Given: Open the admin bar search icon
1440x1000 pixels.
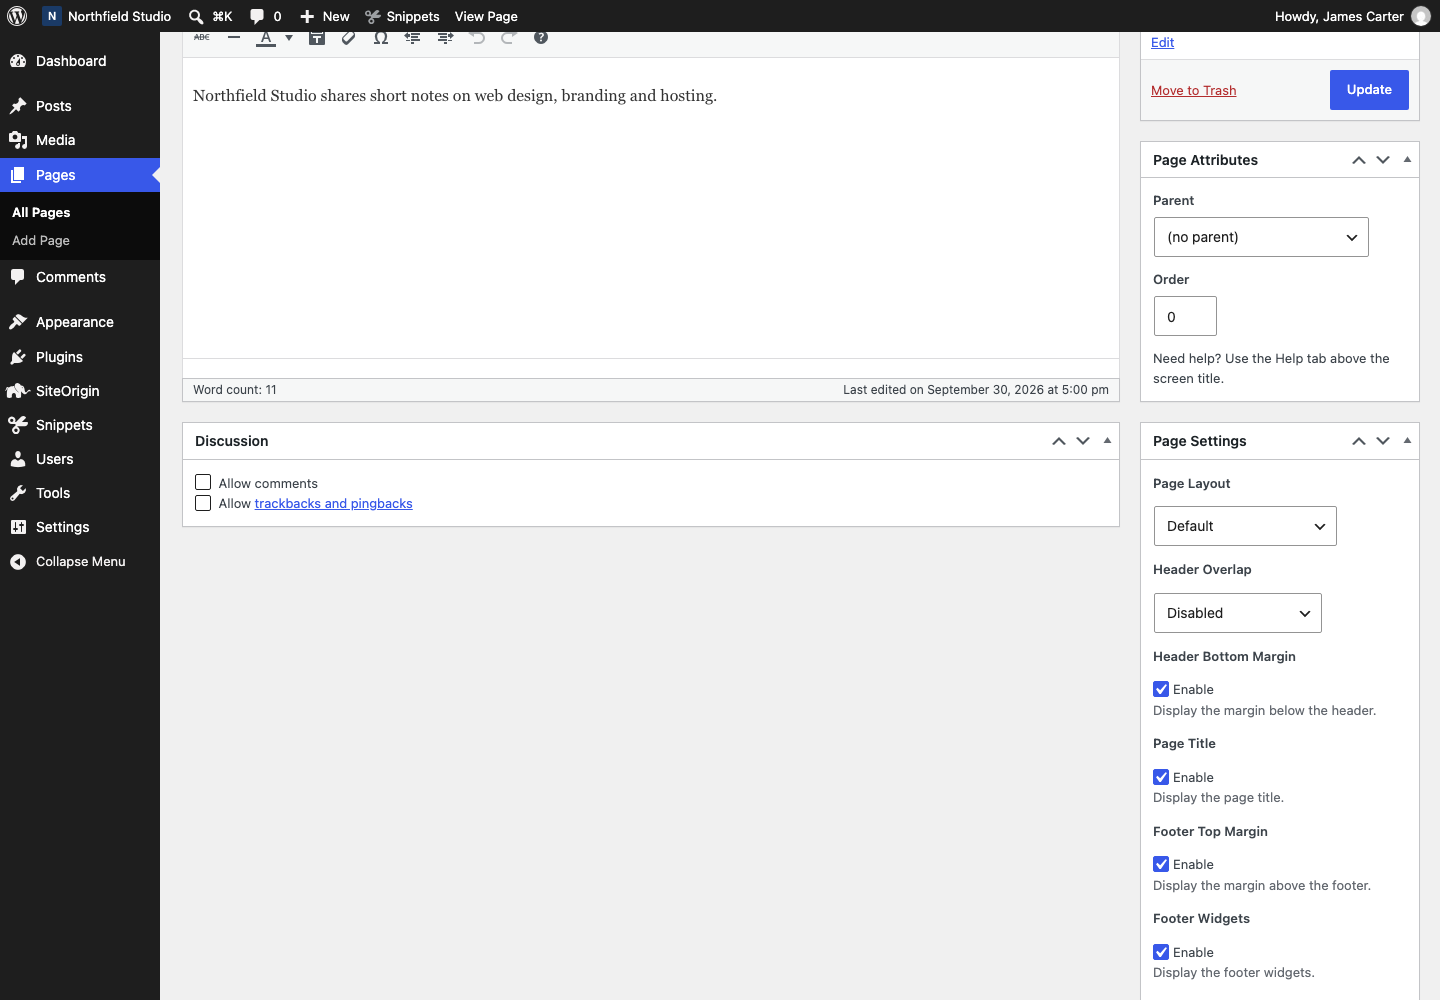Looking at the screenshot, I should pyautogui.click(x=196, y=16).
